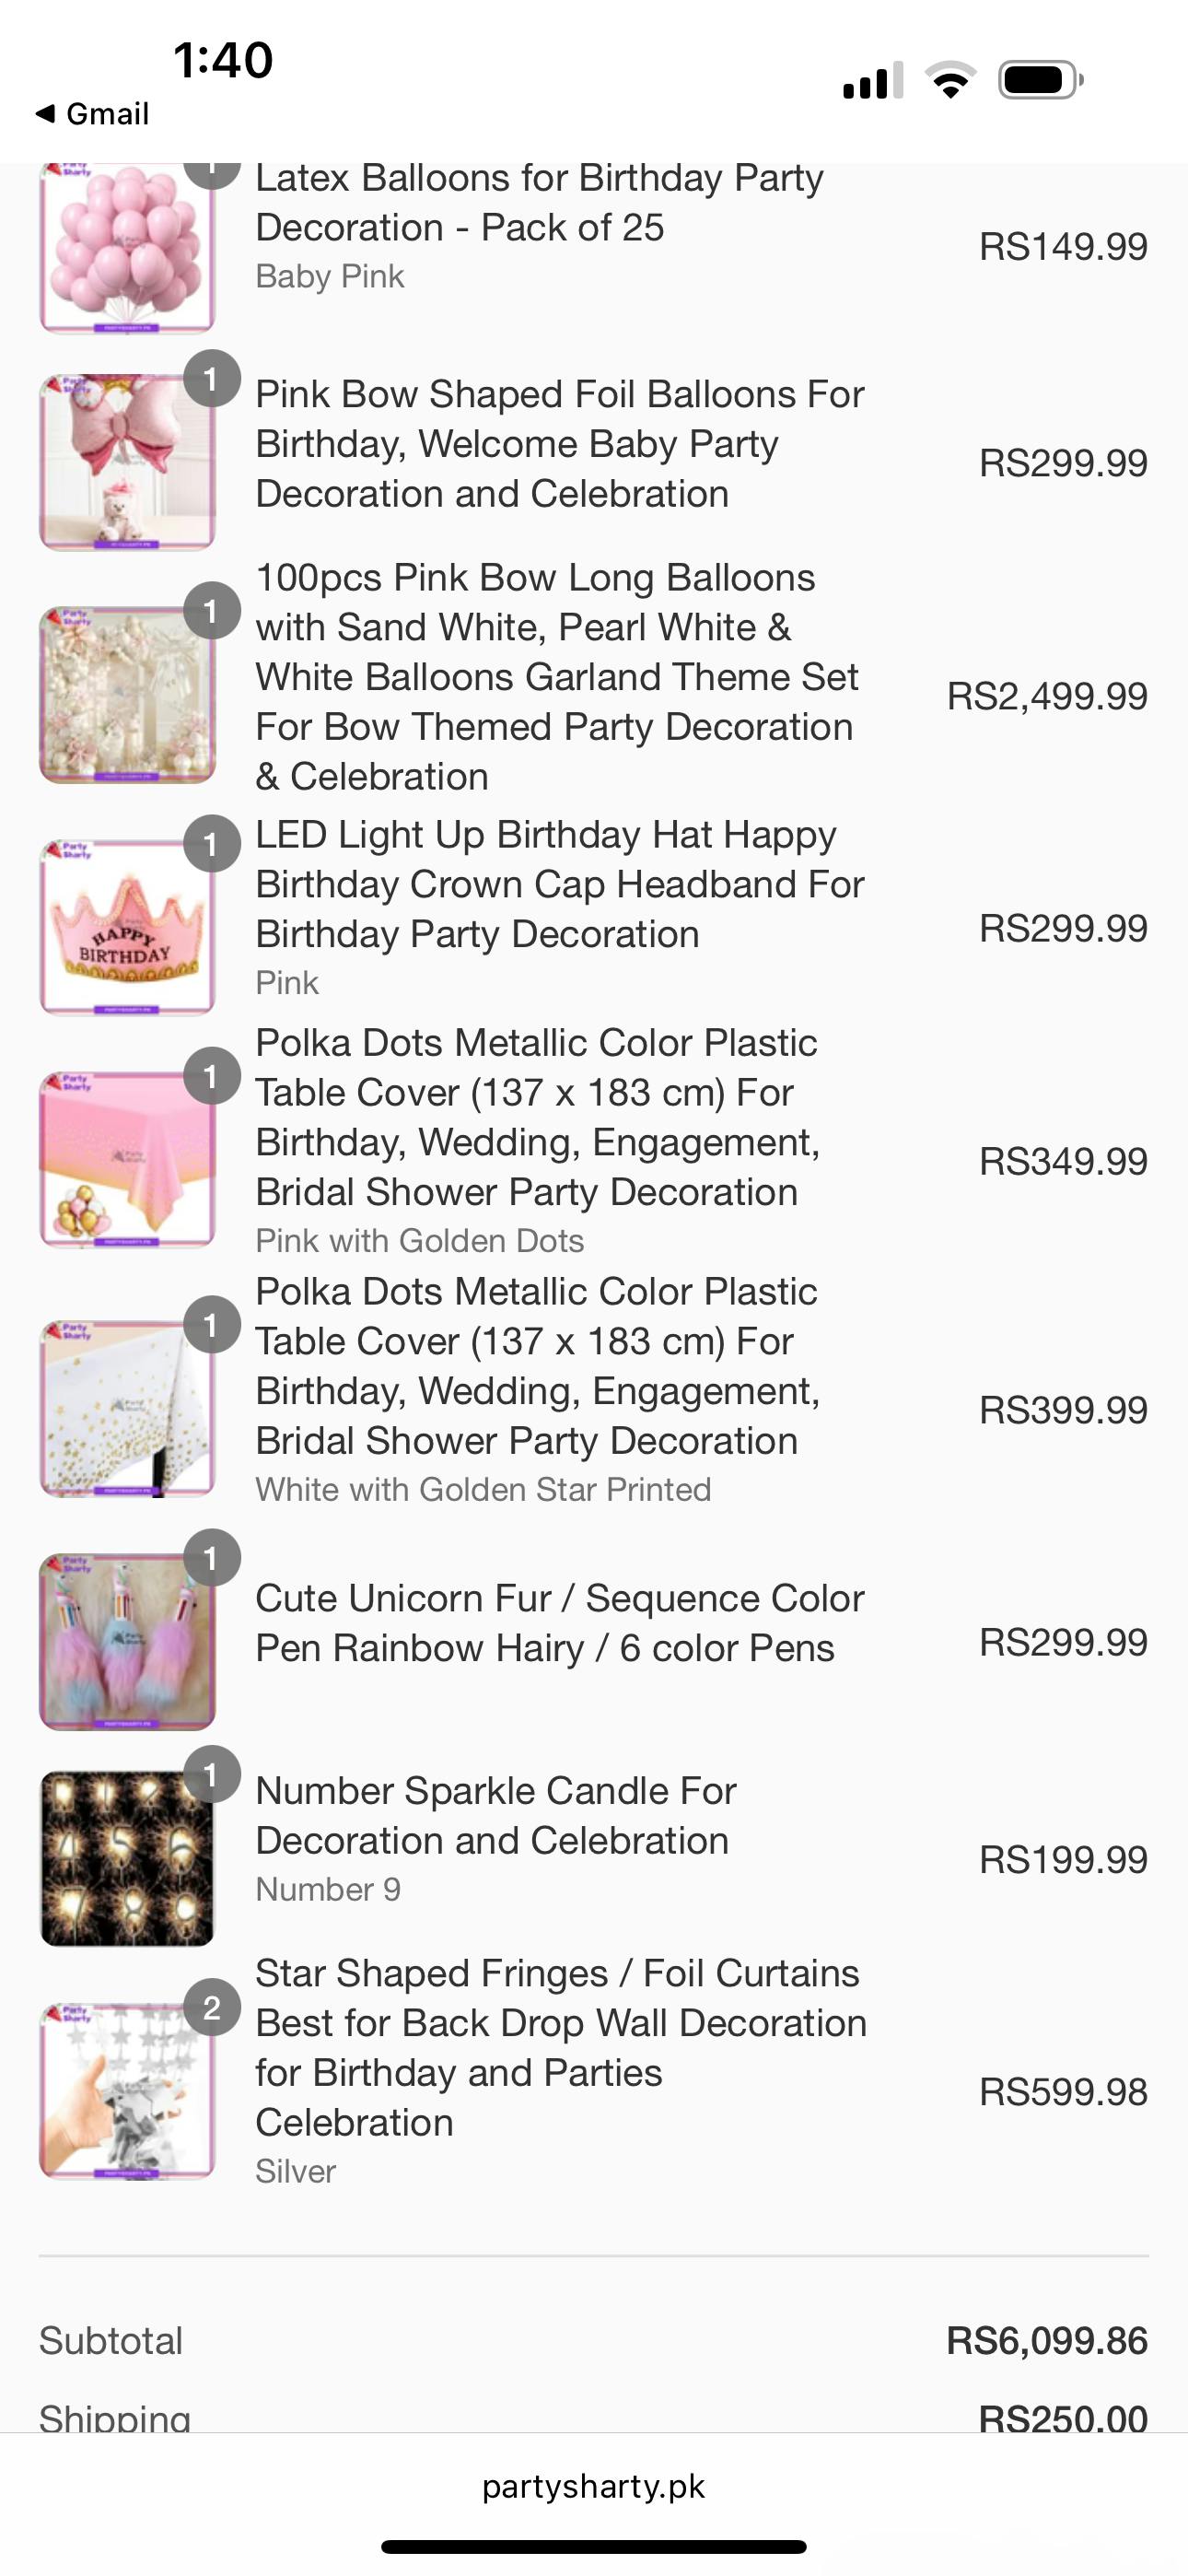The height and width of the screenshot is (2576, 1188).
Task: Tap the Wi-Fi status icon
Action: point(951,80)
